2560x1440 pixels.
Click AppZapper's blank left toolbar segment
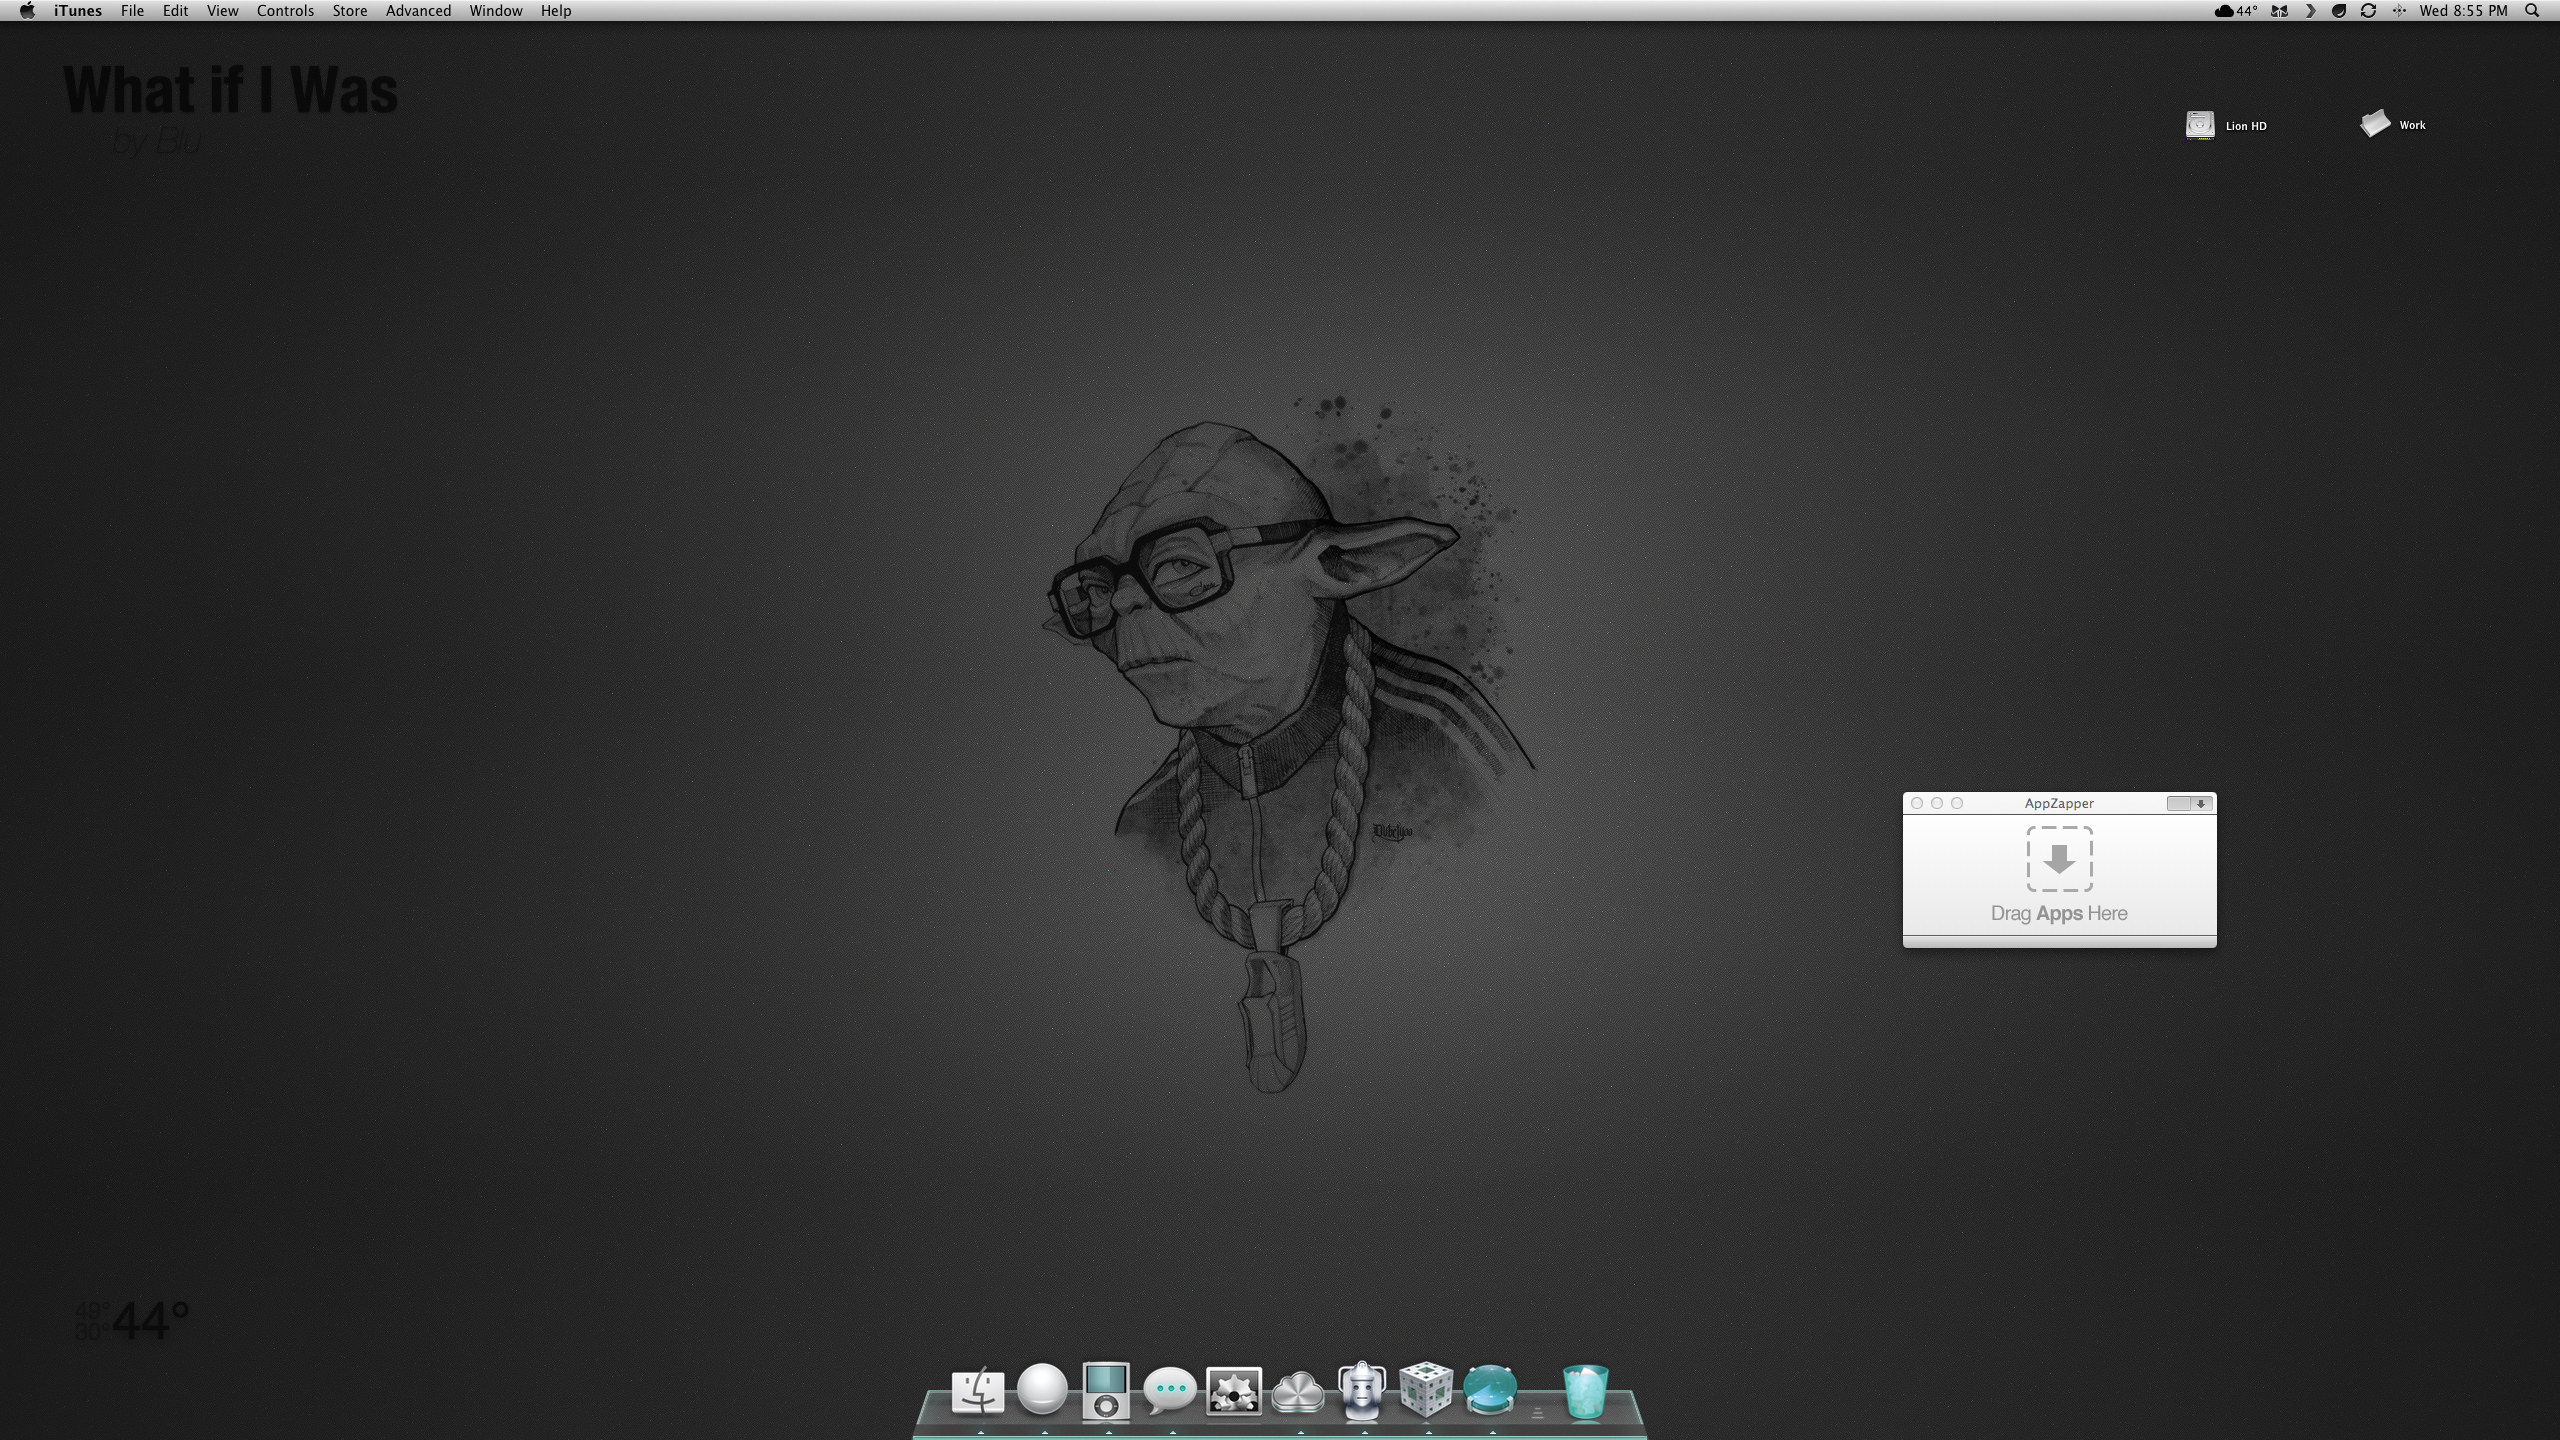2179,803
